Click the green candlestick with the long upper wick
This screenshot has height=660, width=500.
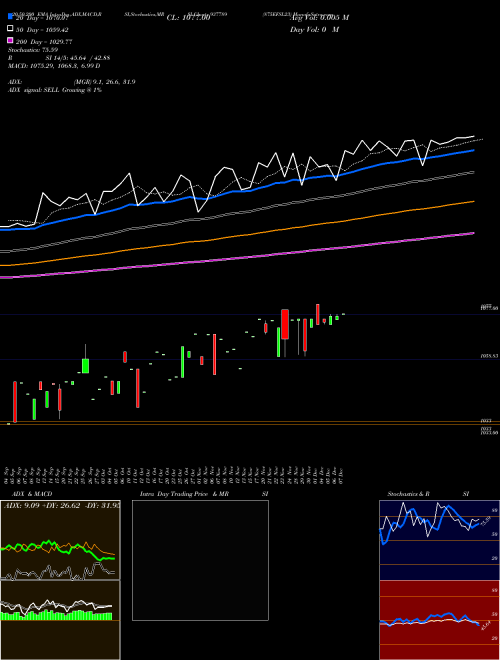click(85, 365)
